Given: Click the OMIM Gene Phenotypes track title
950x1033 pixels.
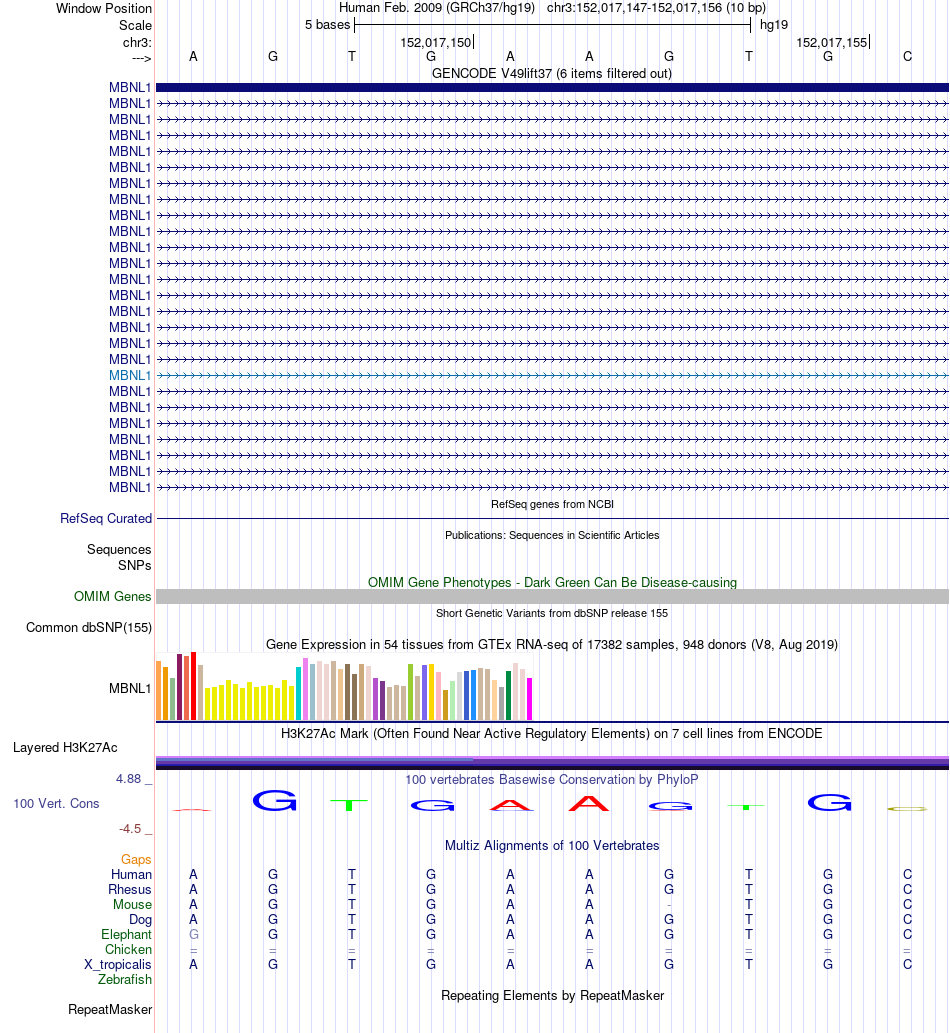Looking at the screenshot, I should tap(552, 582).
